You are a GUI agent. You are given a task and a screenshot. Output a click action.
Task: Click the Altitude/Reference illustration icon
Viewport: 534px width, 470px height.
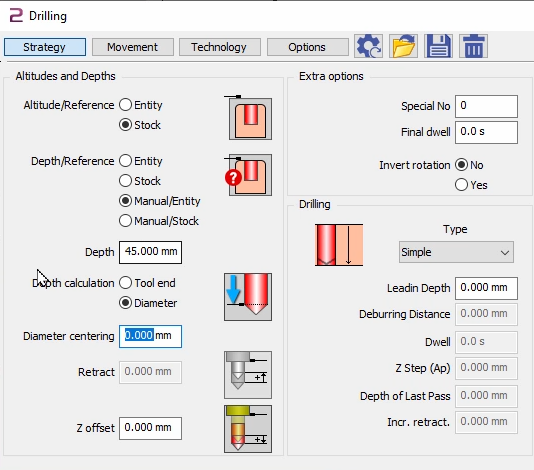point(250,118)
